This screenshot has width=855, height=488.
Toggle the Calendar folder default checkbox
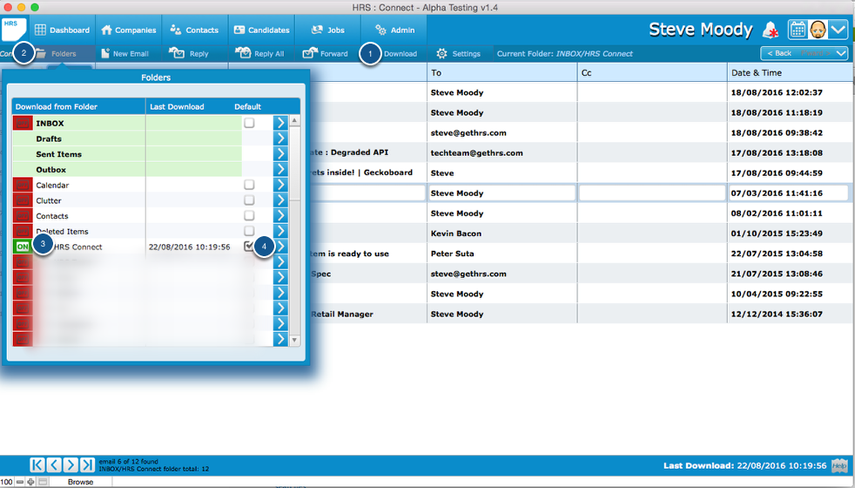pyautogui.click(x=249, y=184)
